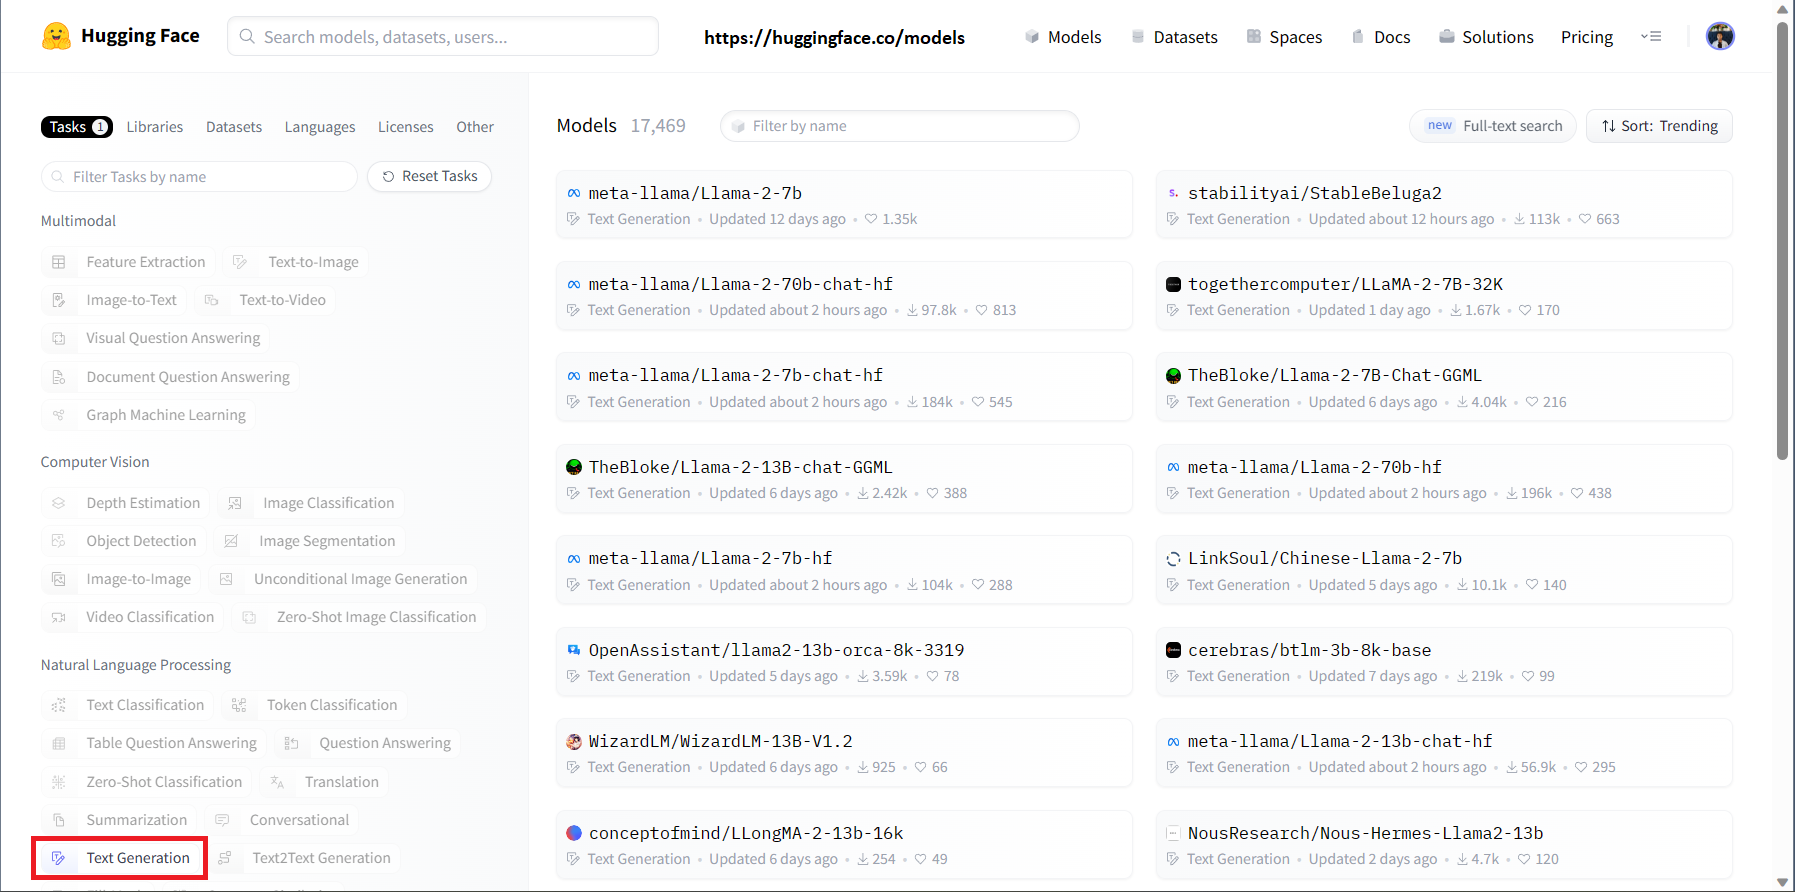
Task: Switch to the Datasets filter tab
Action: pyautogui.click(x=234, y=127)
